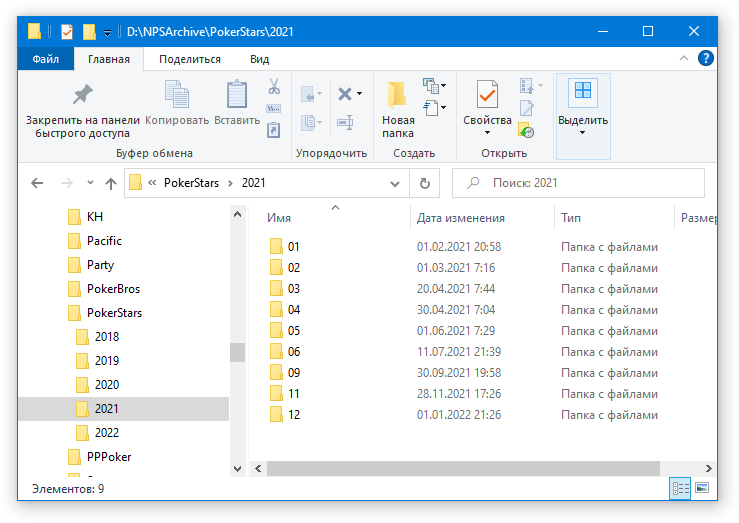Screen dimensions: 739x523
Task: Click the Back navigation arrow
Action: click(37, 183)
